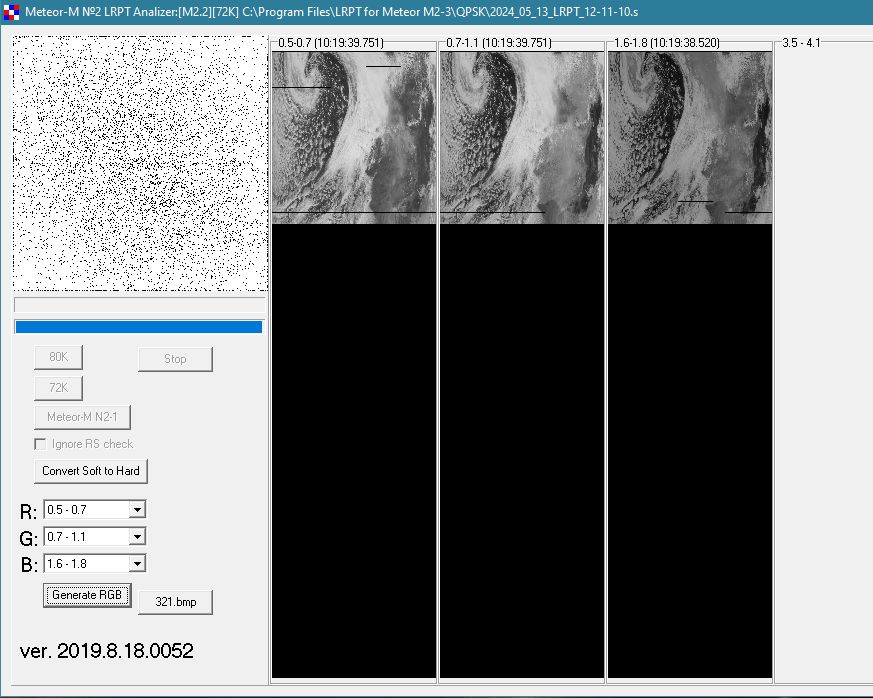873x698 pixels.
Task: Click the blue progress bar
Action: click(x=138, y=327)
